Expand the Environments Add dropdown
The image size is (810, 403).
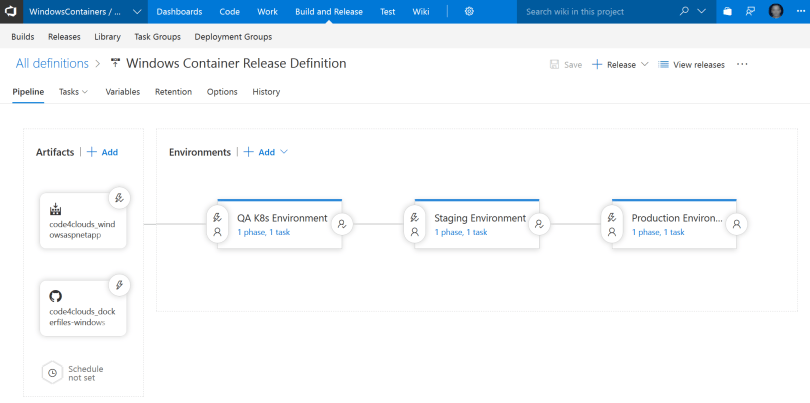[284, 152]
